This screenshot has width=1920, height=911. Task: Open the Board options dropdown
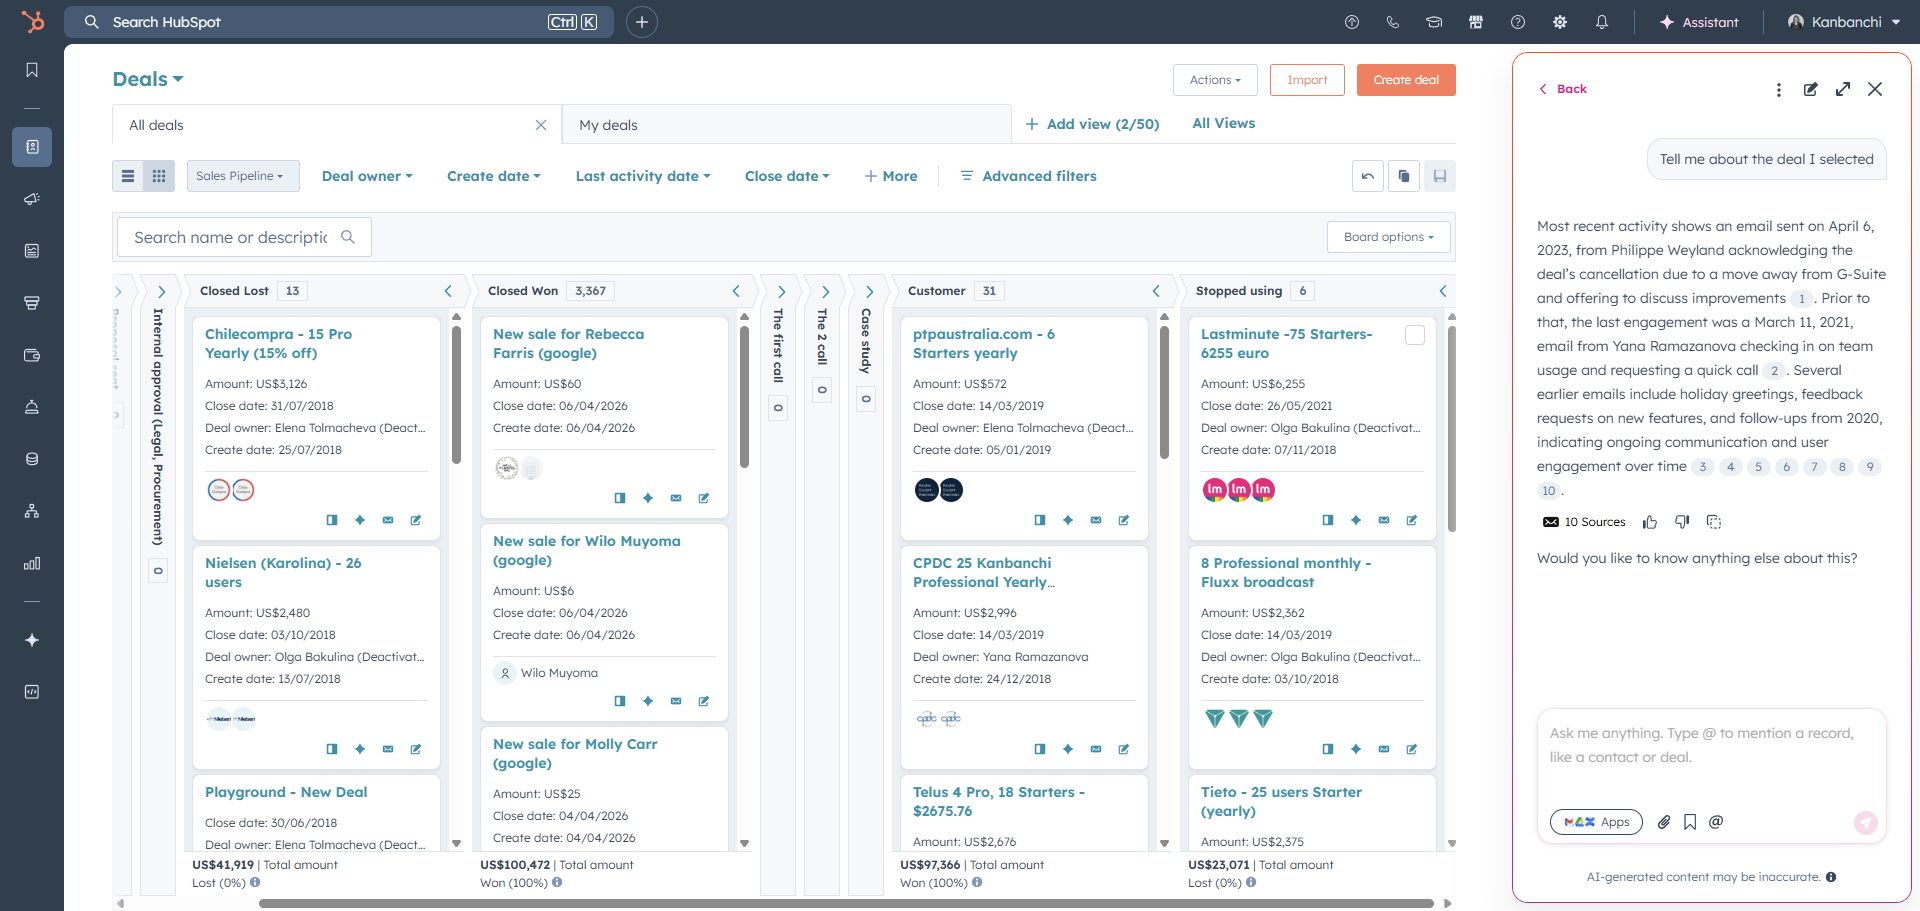(1389, 237)
